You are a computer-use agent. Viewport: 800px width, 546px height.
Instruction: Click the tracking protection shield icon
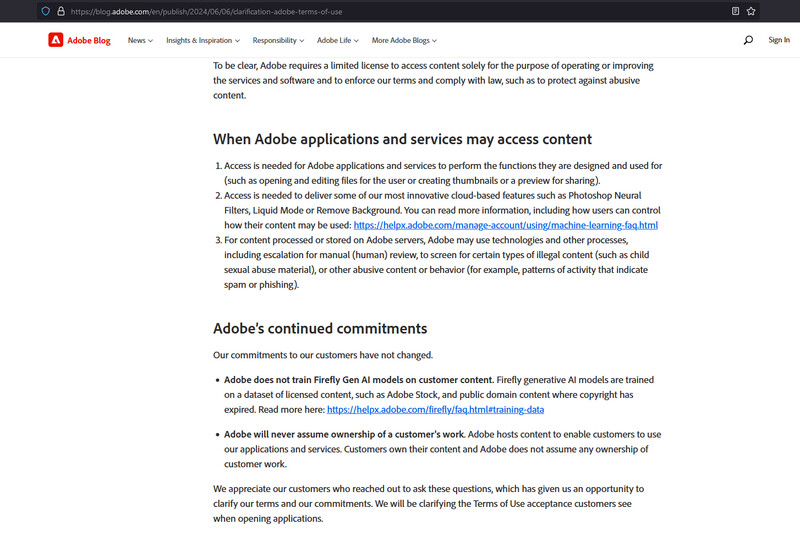[45, 11]
